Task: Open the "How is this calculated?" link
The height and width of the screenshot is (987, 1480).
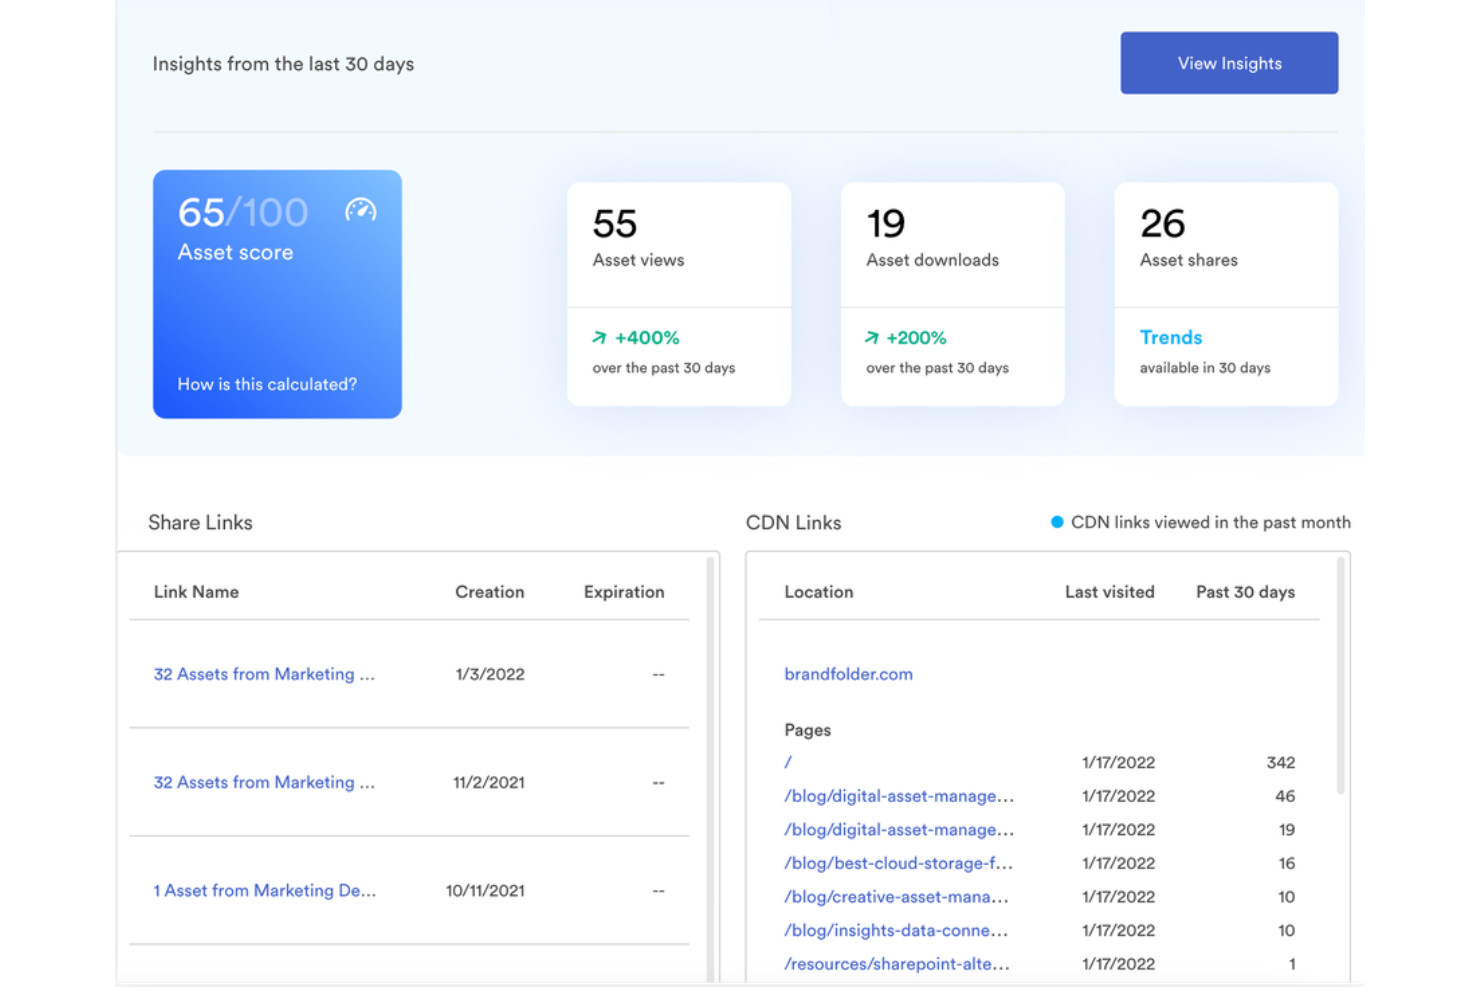Action: pyautogui.click(x=267, y=384)
